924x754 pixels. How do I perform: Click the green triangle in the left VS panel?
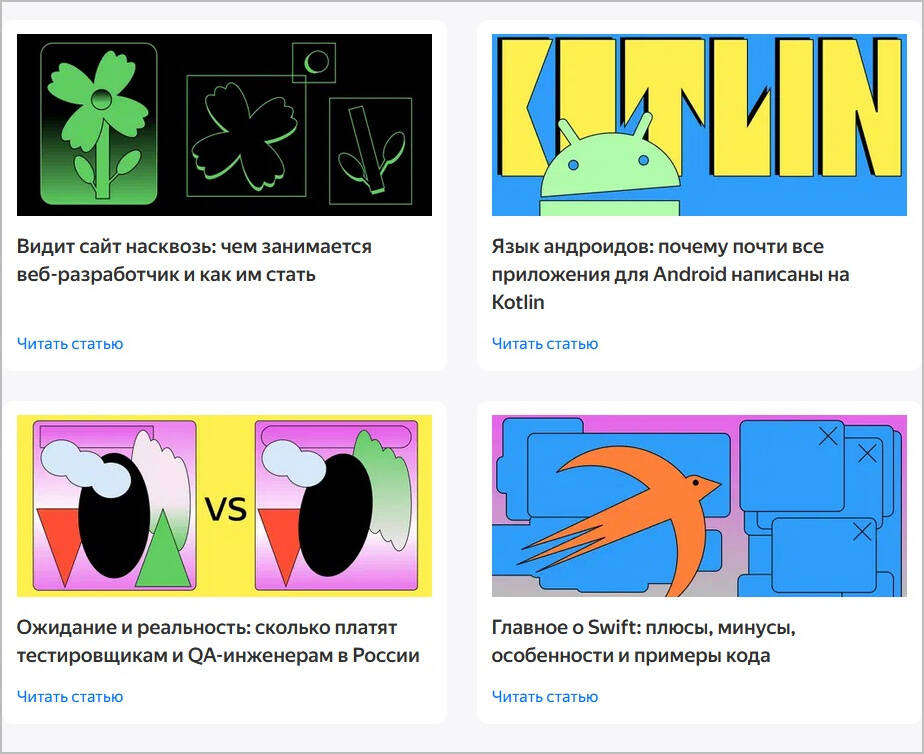pyautogui.click(x=163, y=550)
